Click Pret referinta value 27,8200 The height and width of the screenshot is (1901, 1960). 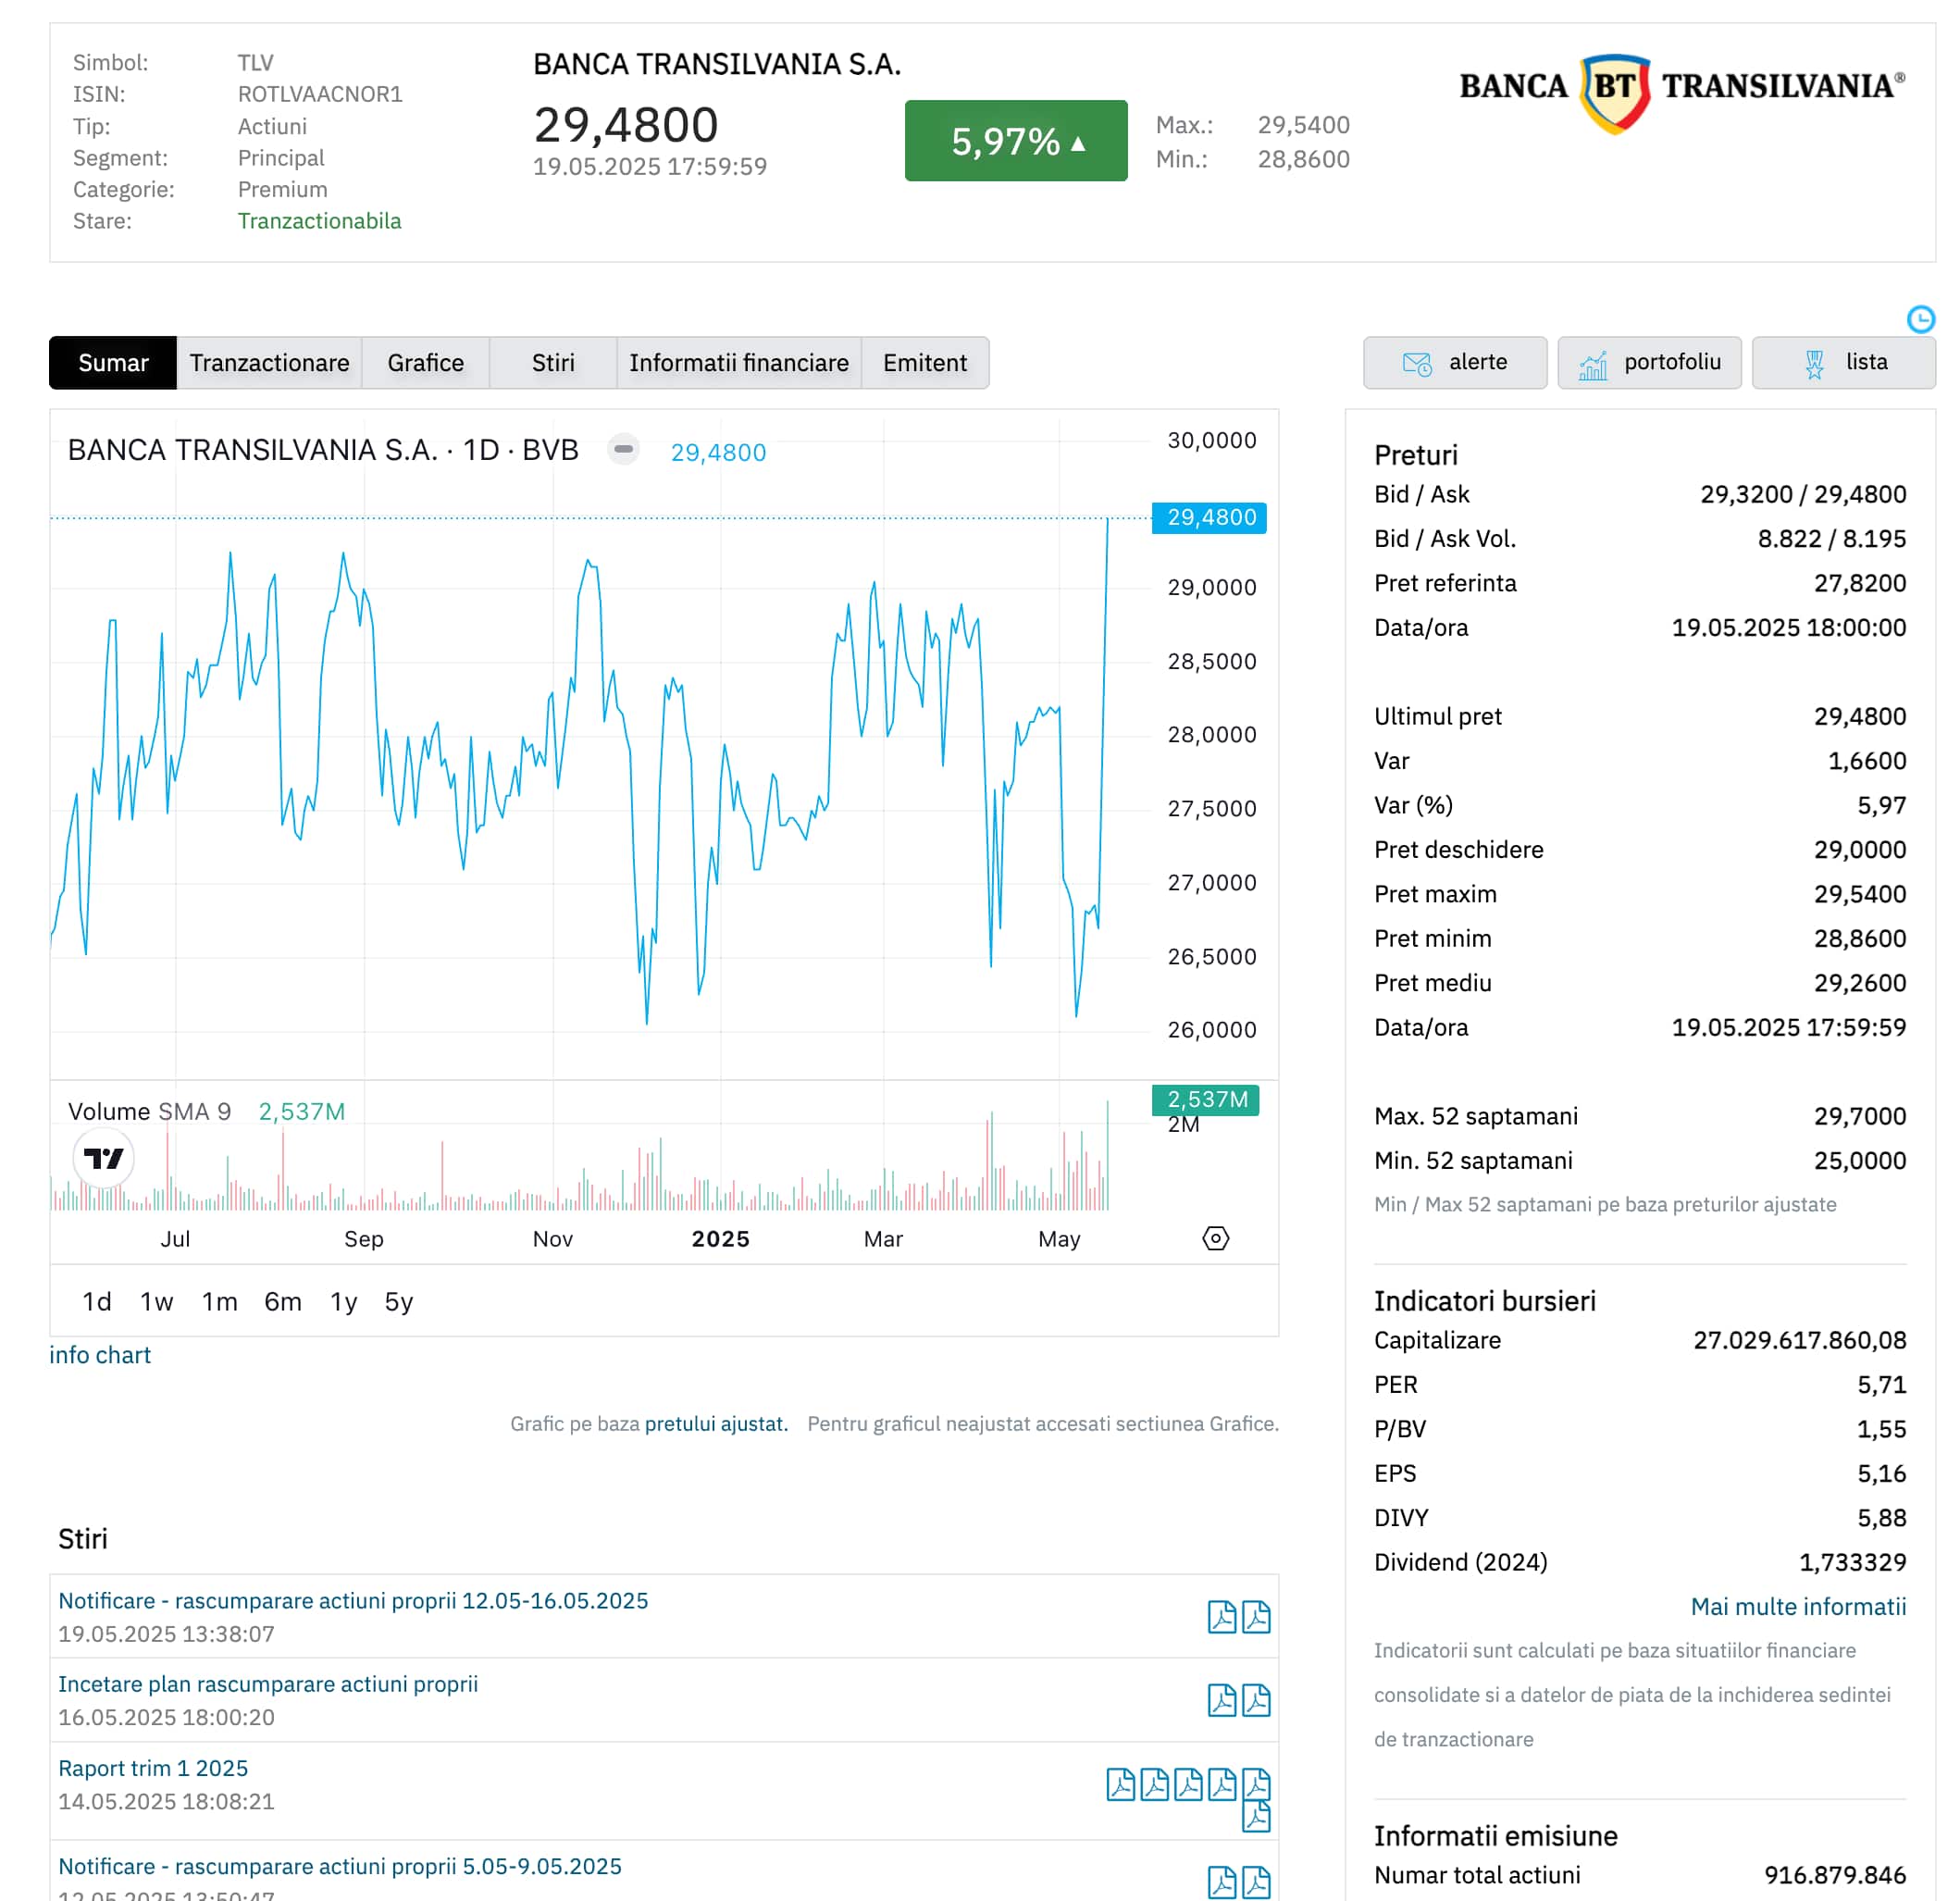[x=1860, y=583]
